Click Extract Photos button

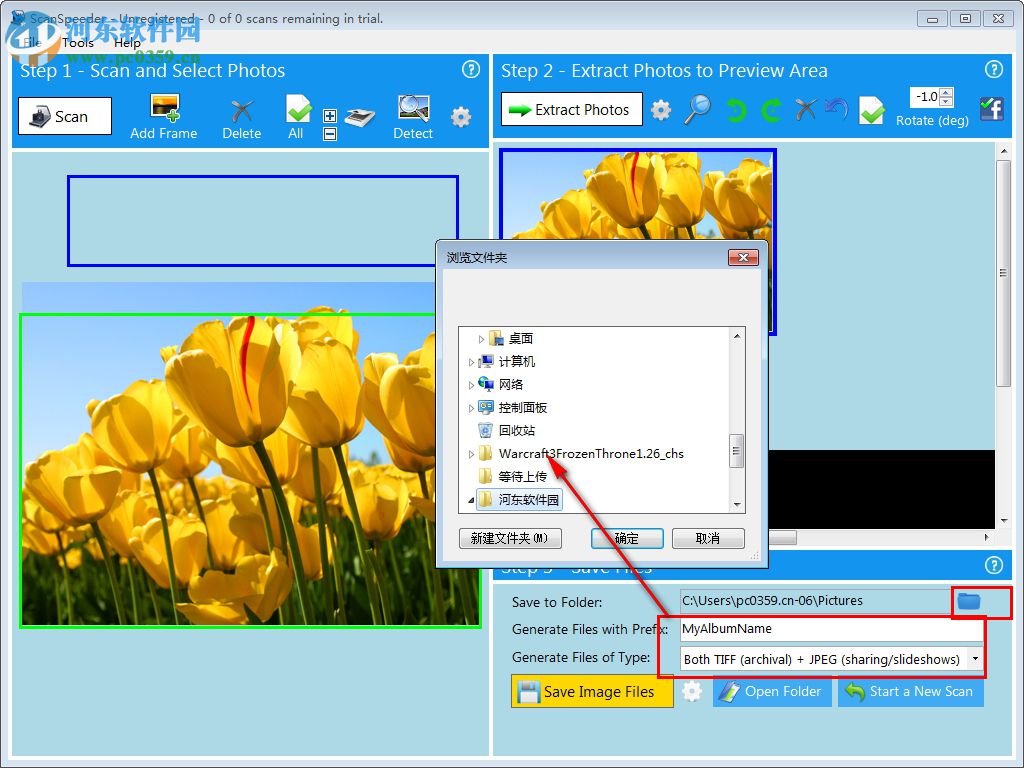571,109
